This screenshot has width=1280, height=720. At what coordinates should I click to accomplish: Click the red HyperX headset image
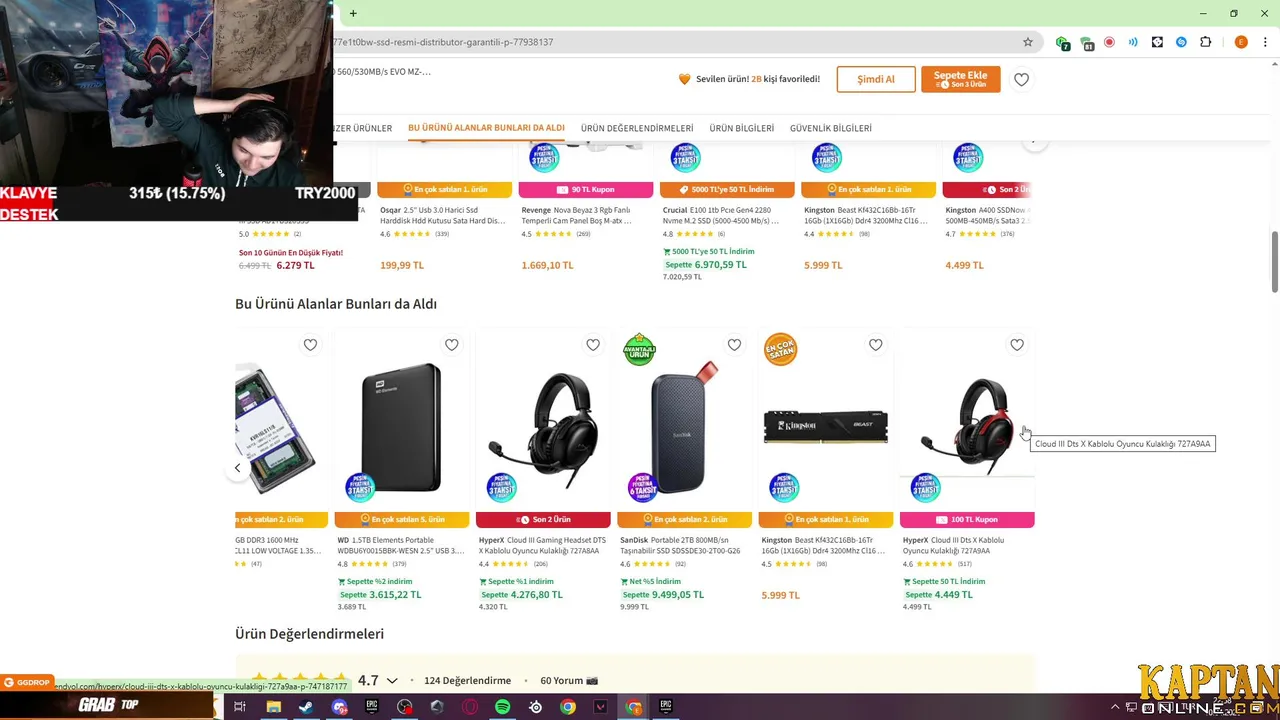967,425
